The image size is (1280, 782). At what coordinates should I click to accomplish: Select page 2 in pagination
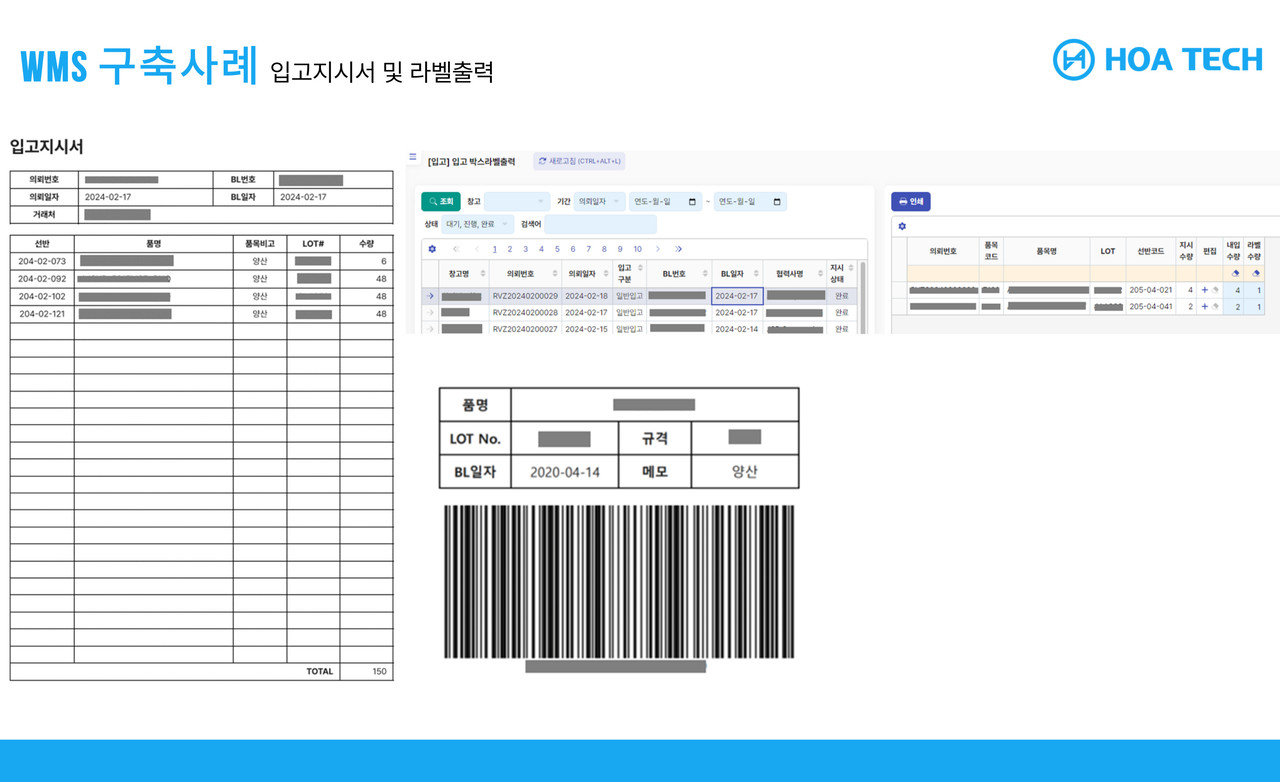click(510, 249)
